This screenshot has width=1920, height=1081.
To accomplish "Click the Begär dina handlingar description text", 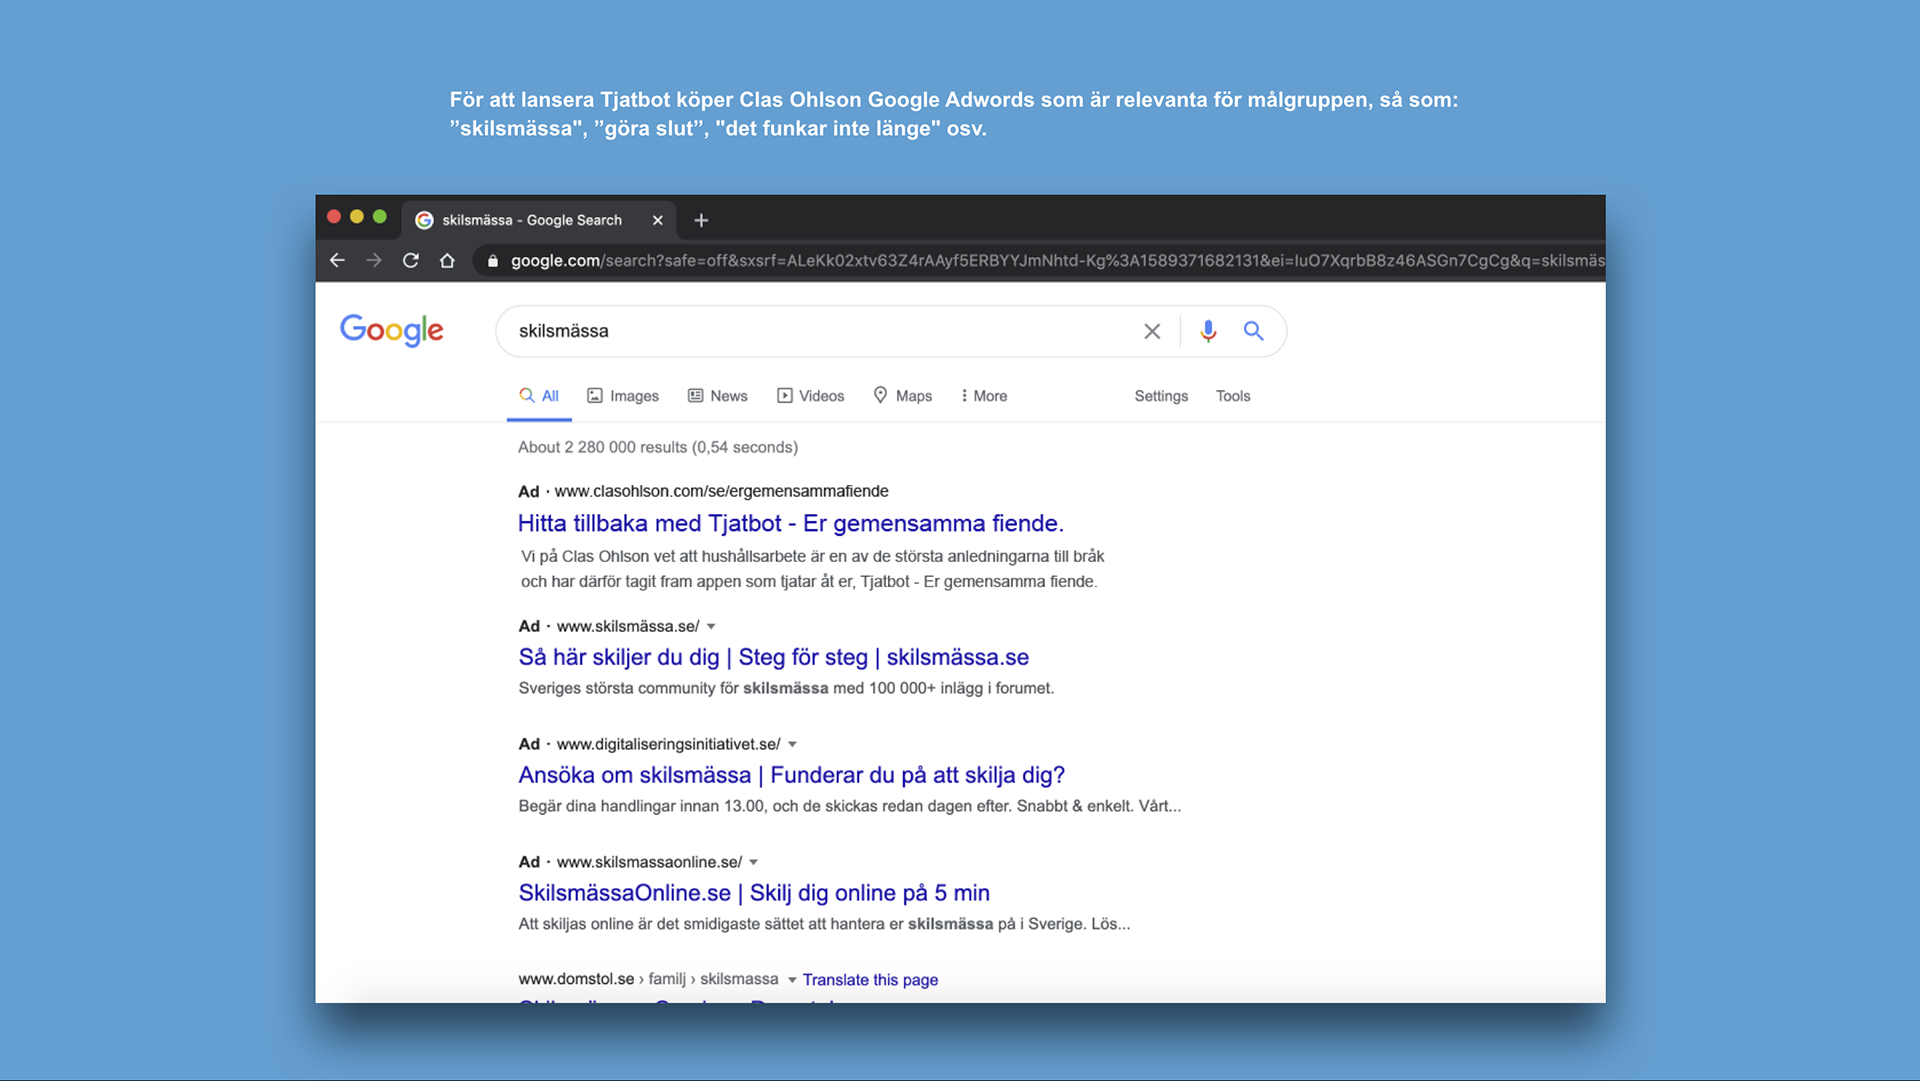I will [x=850, y=806].
